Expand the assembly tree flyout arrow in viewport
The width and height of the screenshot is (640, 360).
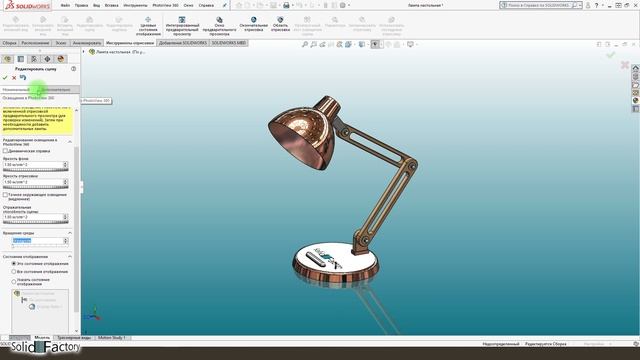pos(84,52)
